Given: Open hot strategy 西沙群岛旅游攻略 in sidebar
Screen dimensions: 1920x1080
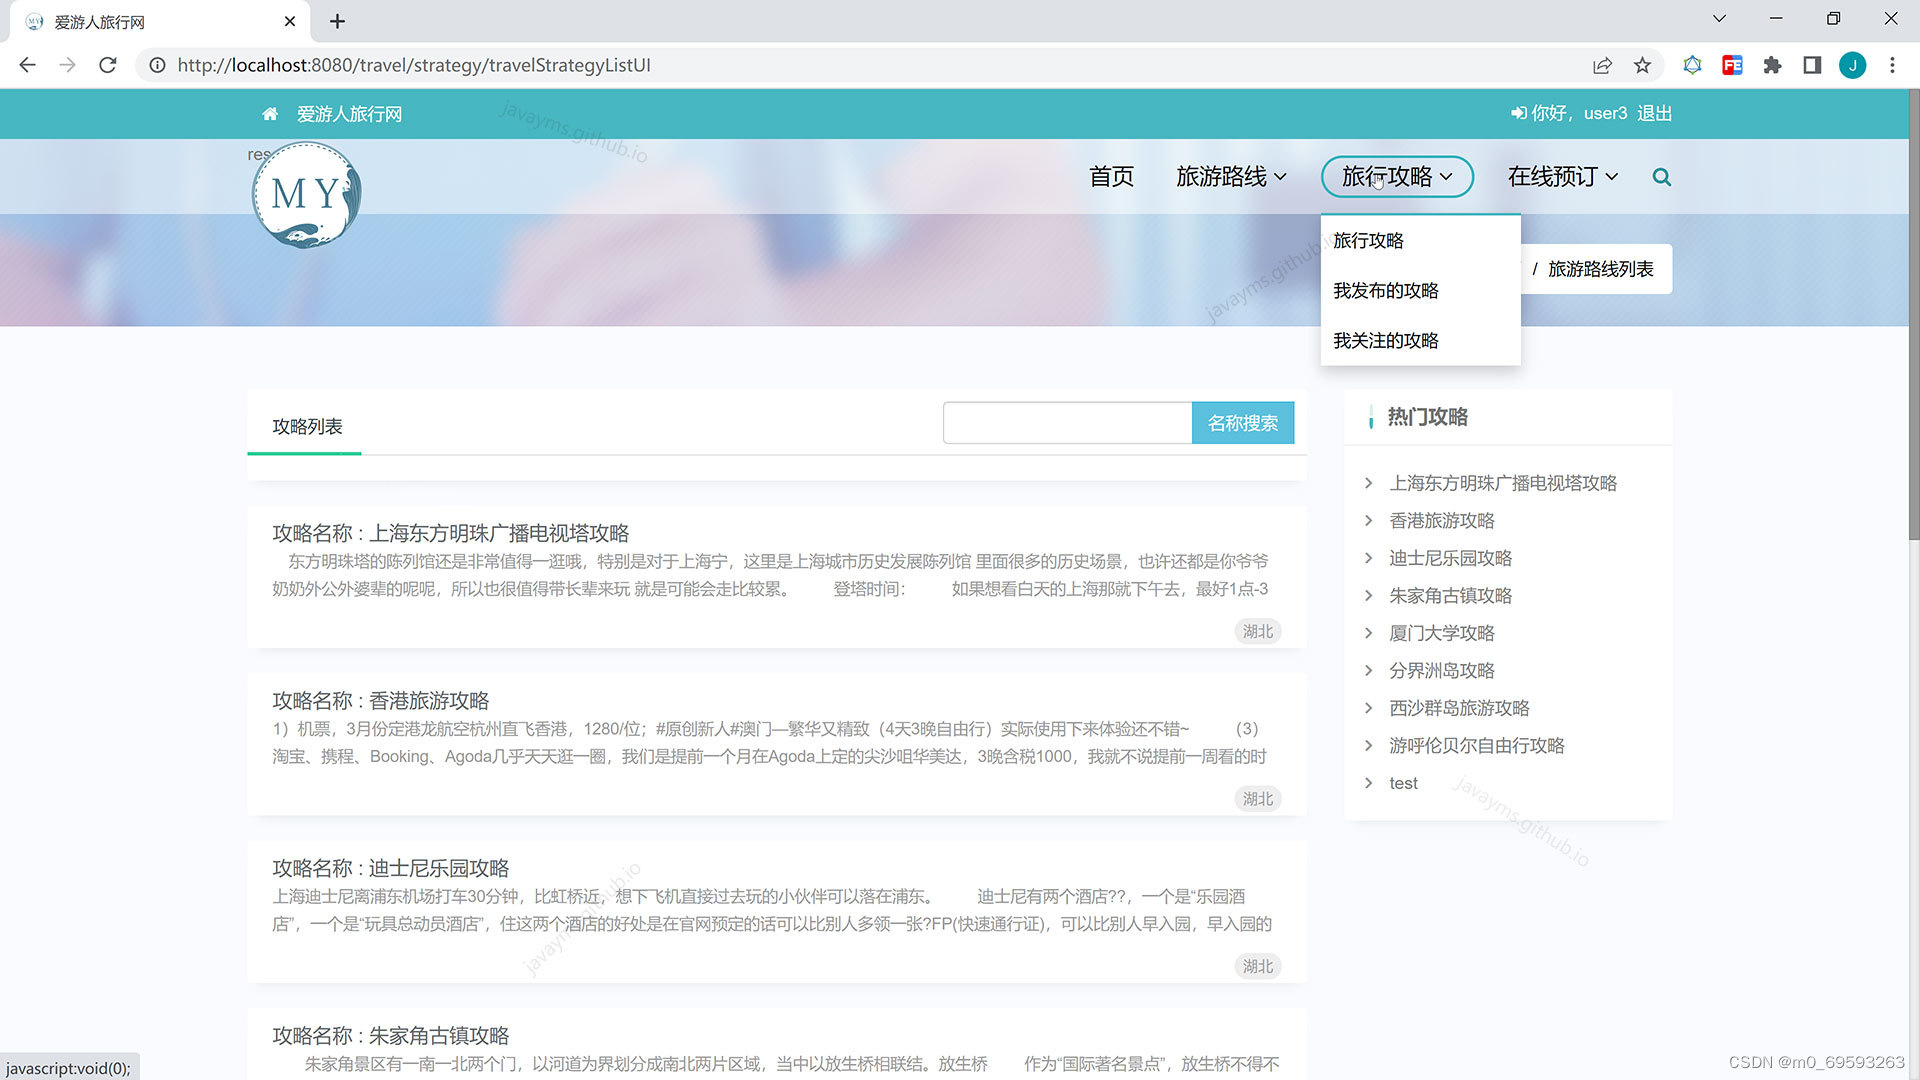Looking at the screenshot, I should (x=1459, y=708).
